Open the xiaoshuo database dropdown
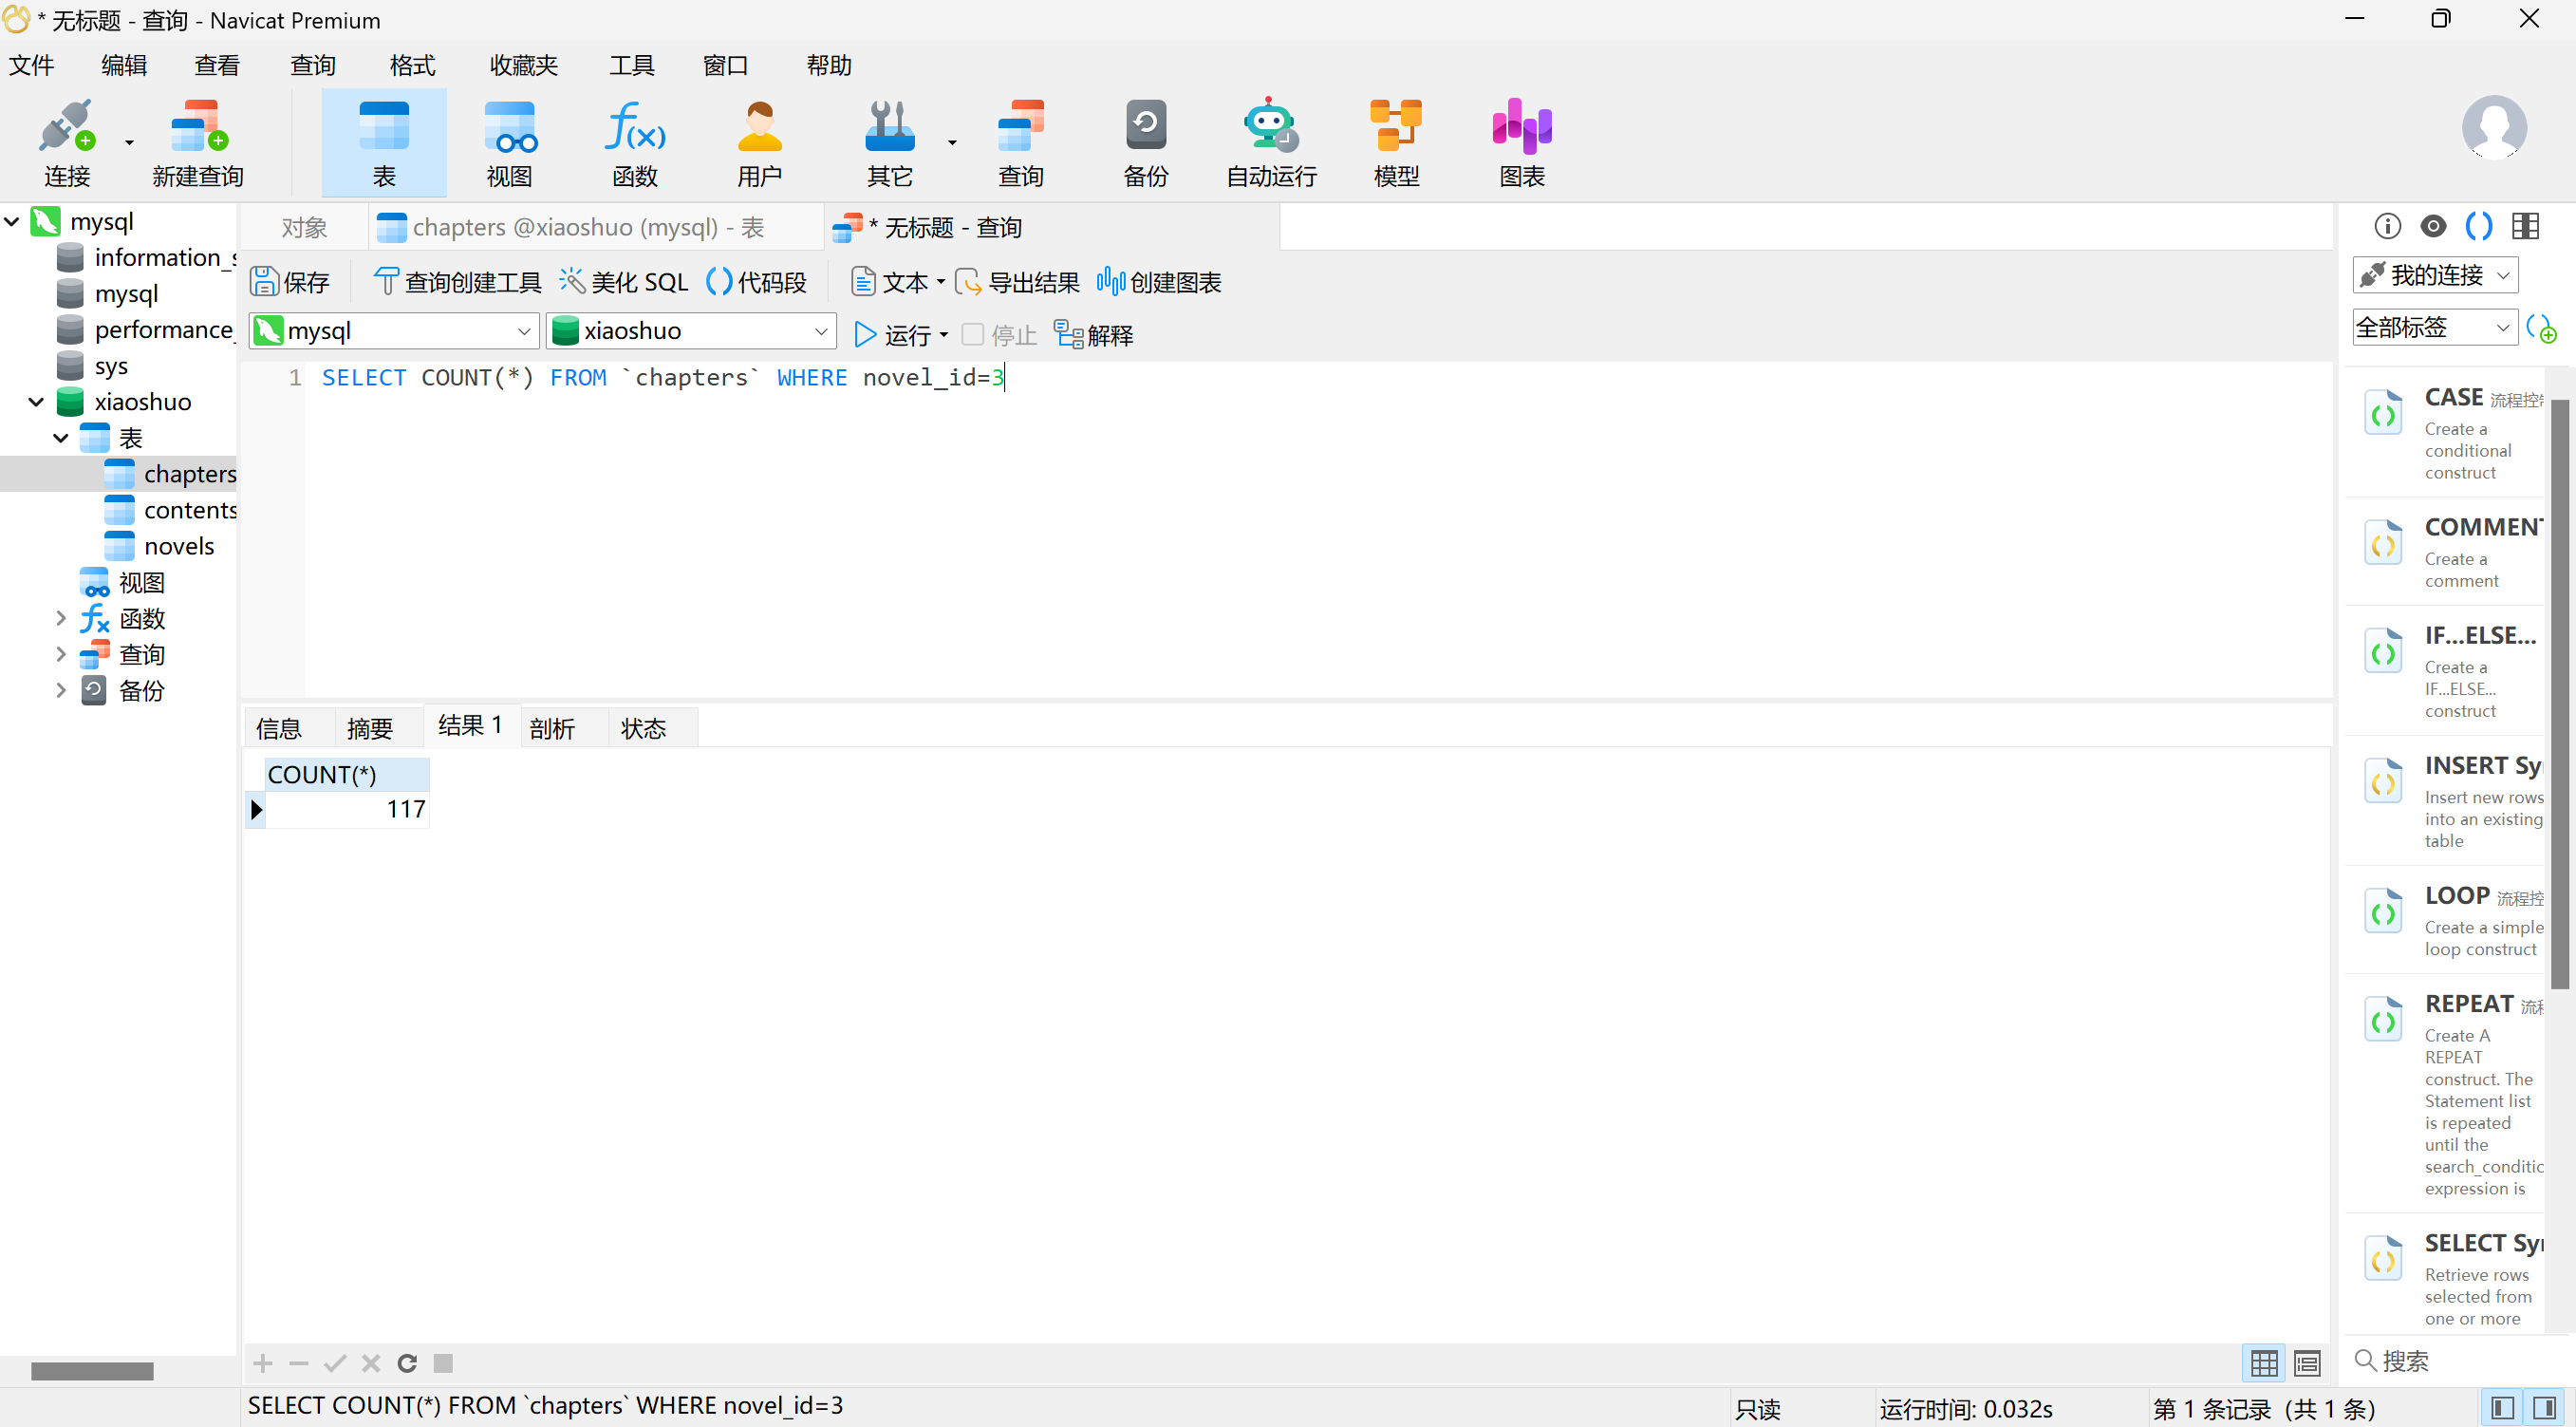This screenshot has height=1427, width=2576. pos(820,331)
